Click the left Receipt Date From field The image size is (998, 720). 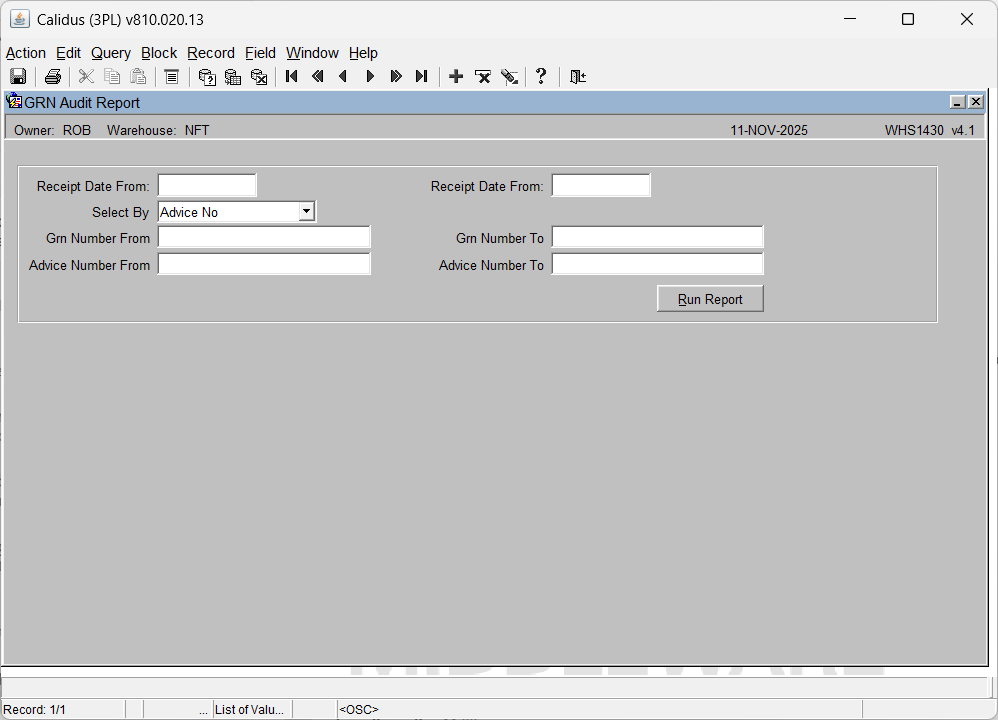[207, 186]
